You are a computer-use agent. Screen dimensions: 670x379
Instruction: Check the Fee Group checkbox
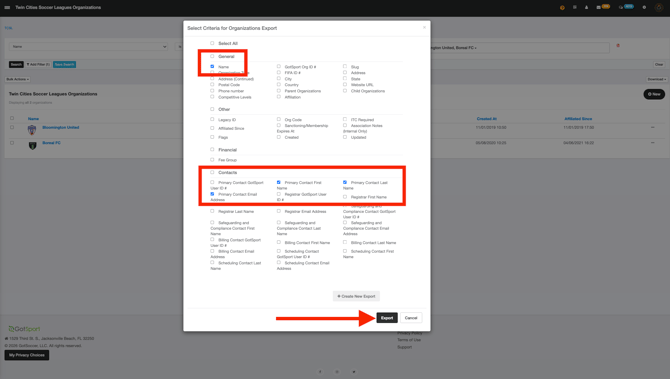point(212,159)
